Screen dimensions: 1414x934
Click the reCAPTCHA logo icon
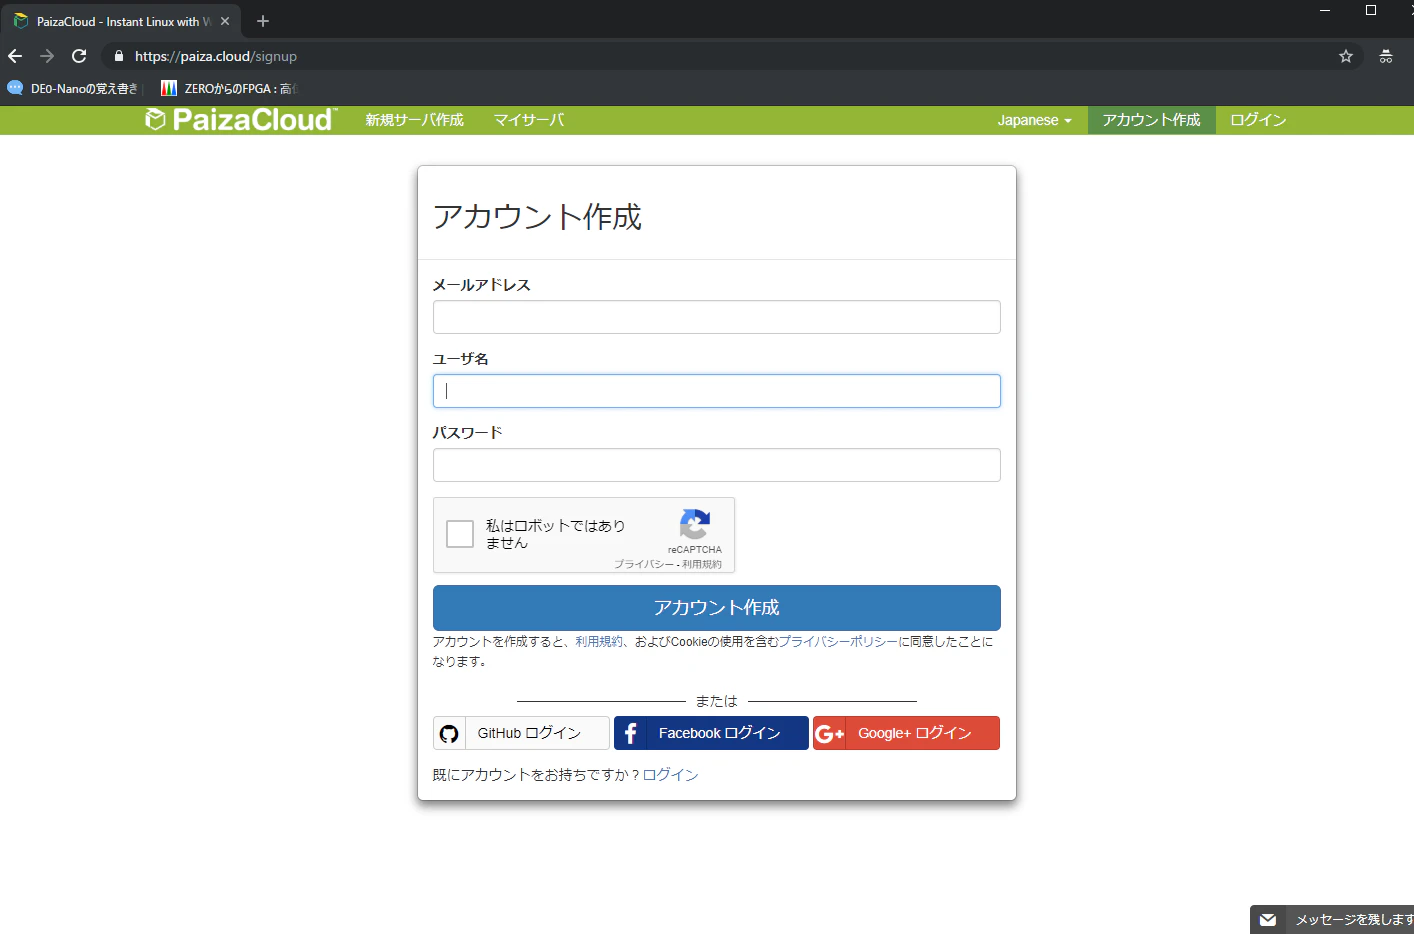pos(695,524)
